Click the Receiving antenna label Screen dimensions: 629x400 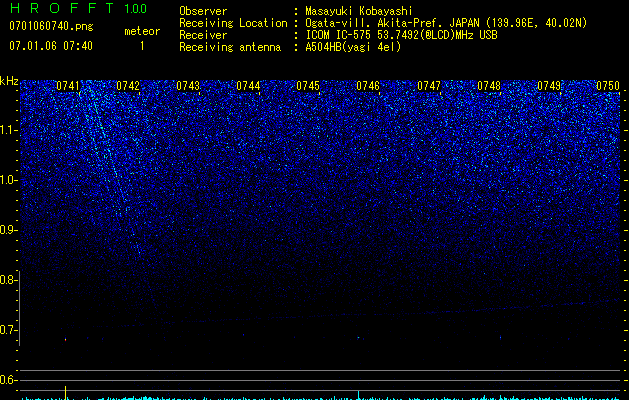pos(230,47)
